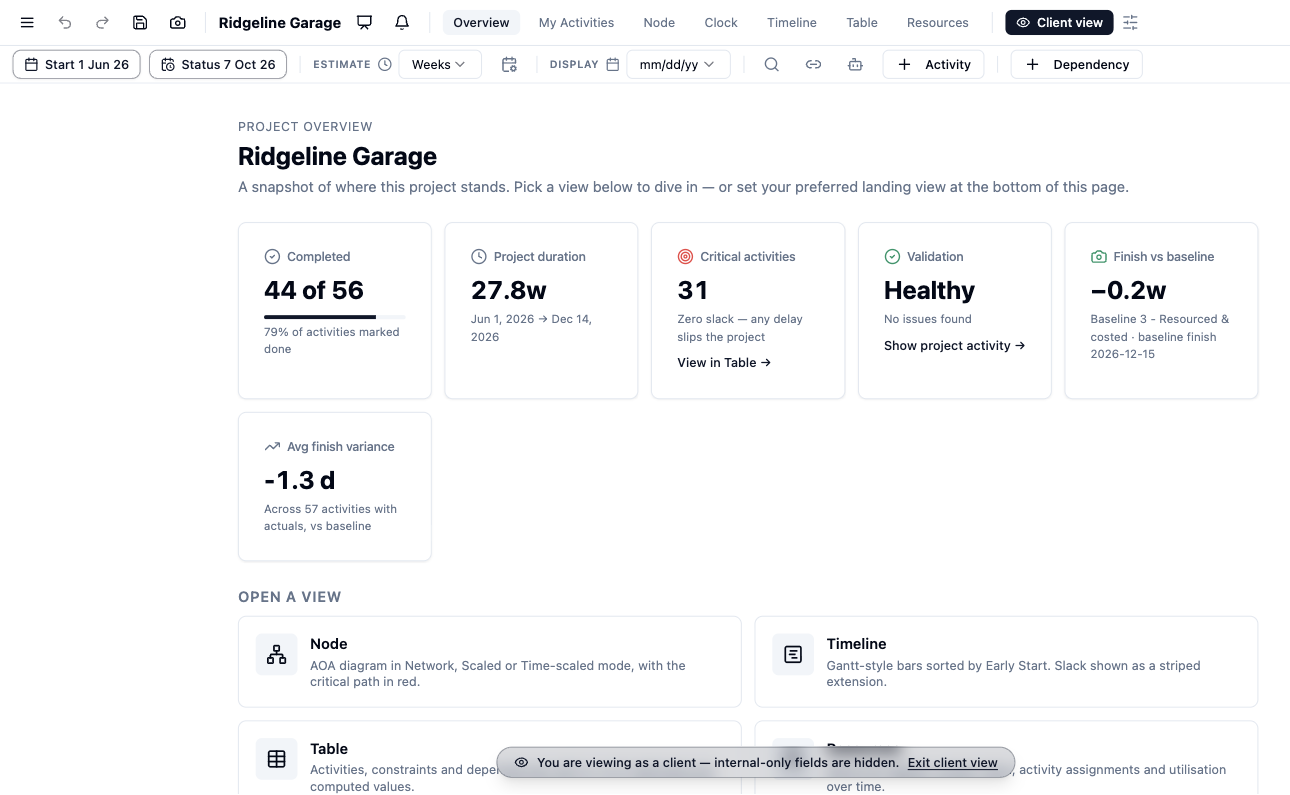
Task: Click the link chain icon
Action: pyautogui.click(x=813, y=64)
